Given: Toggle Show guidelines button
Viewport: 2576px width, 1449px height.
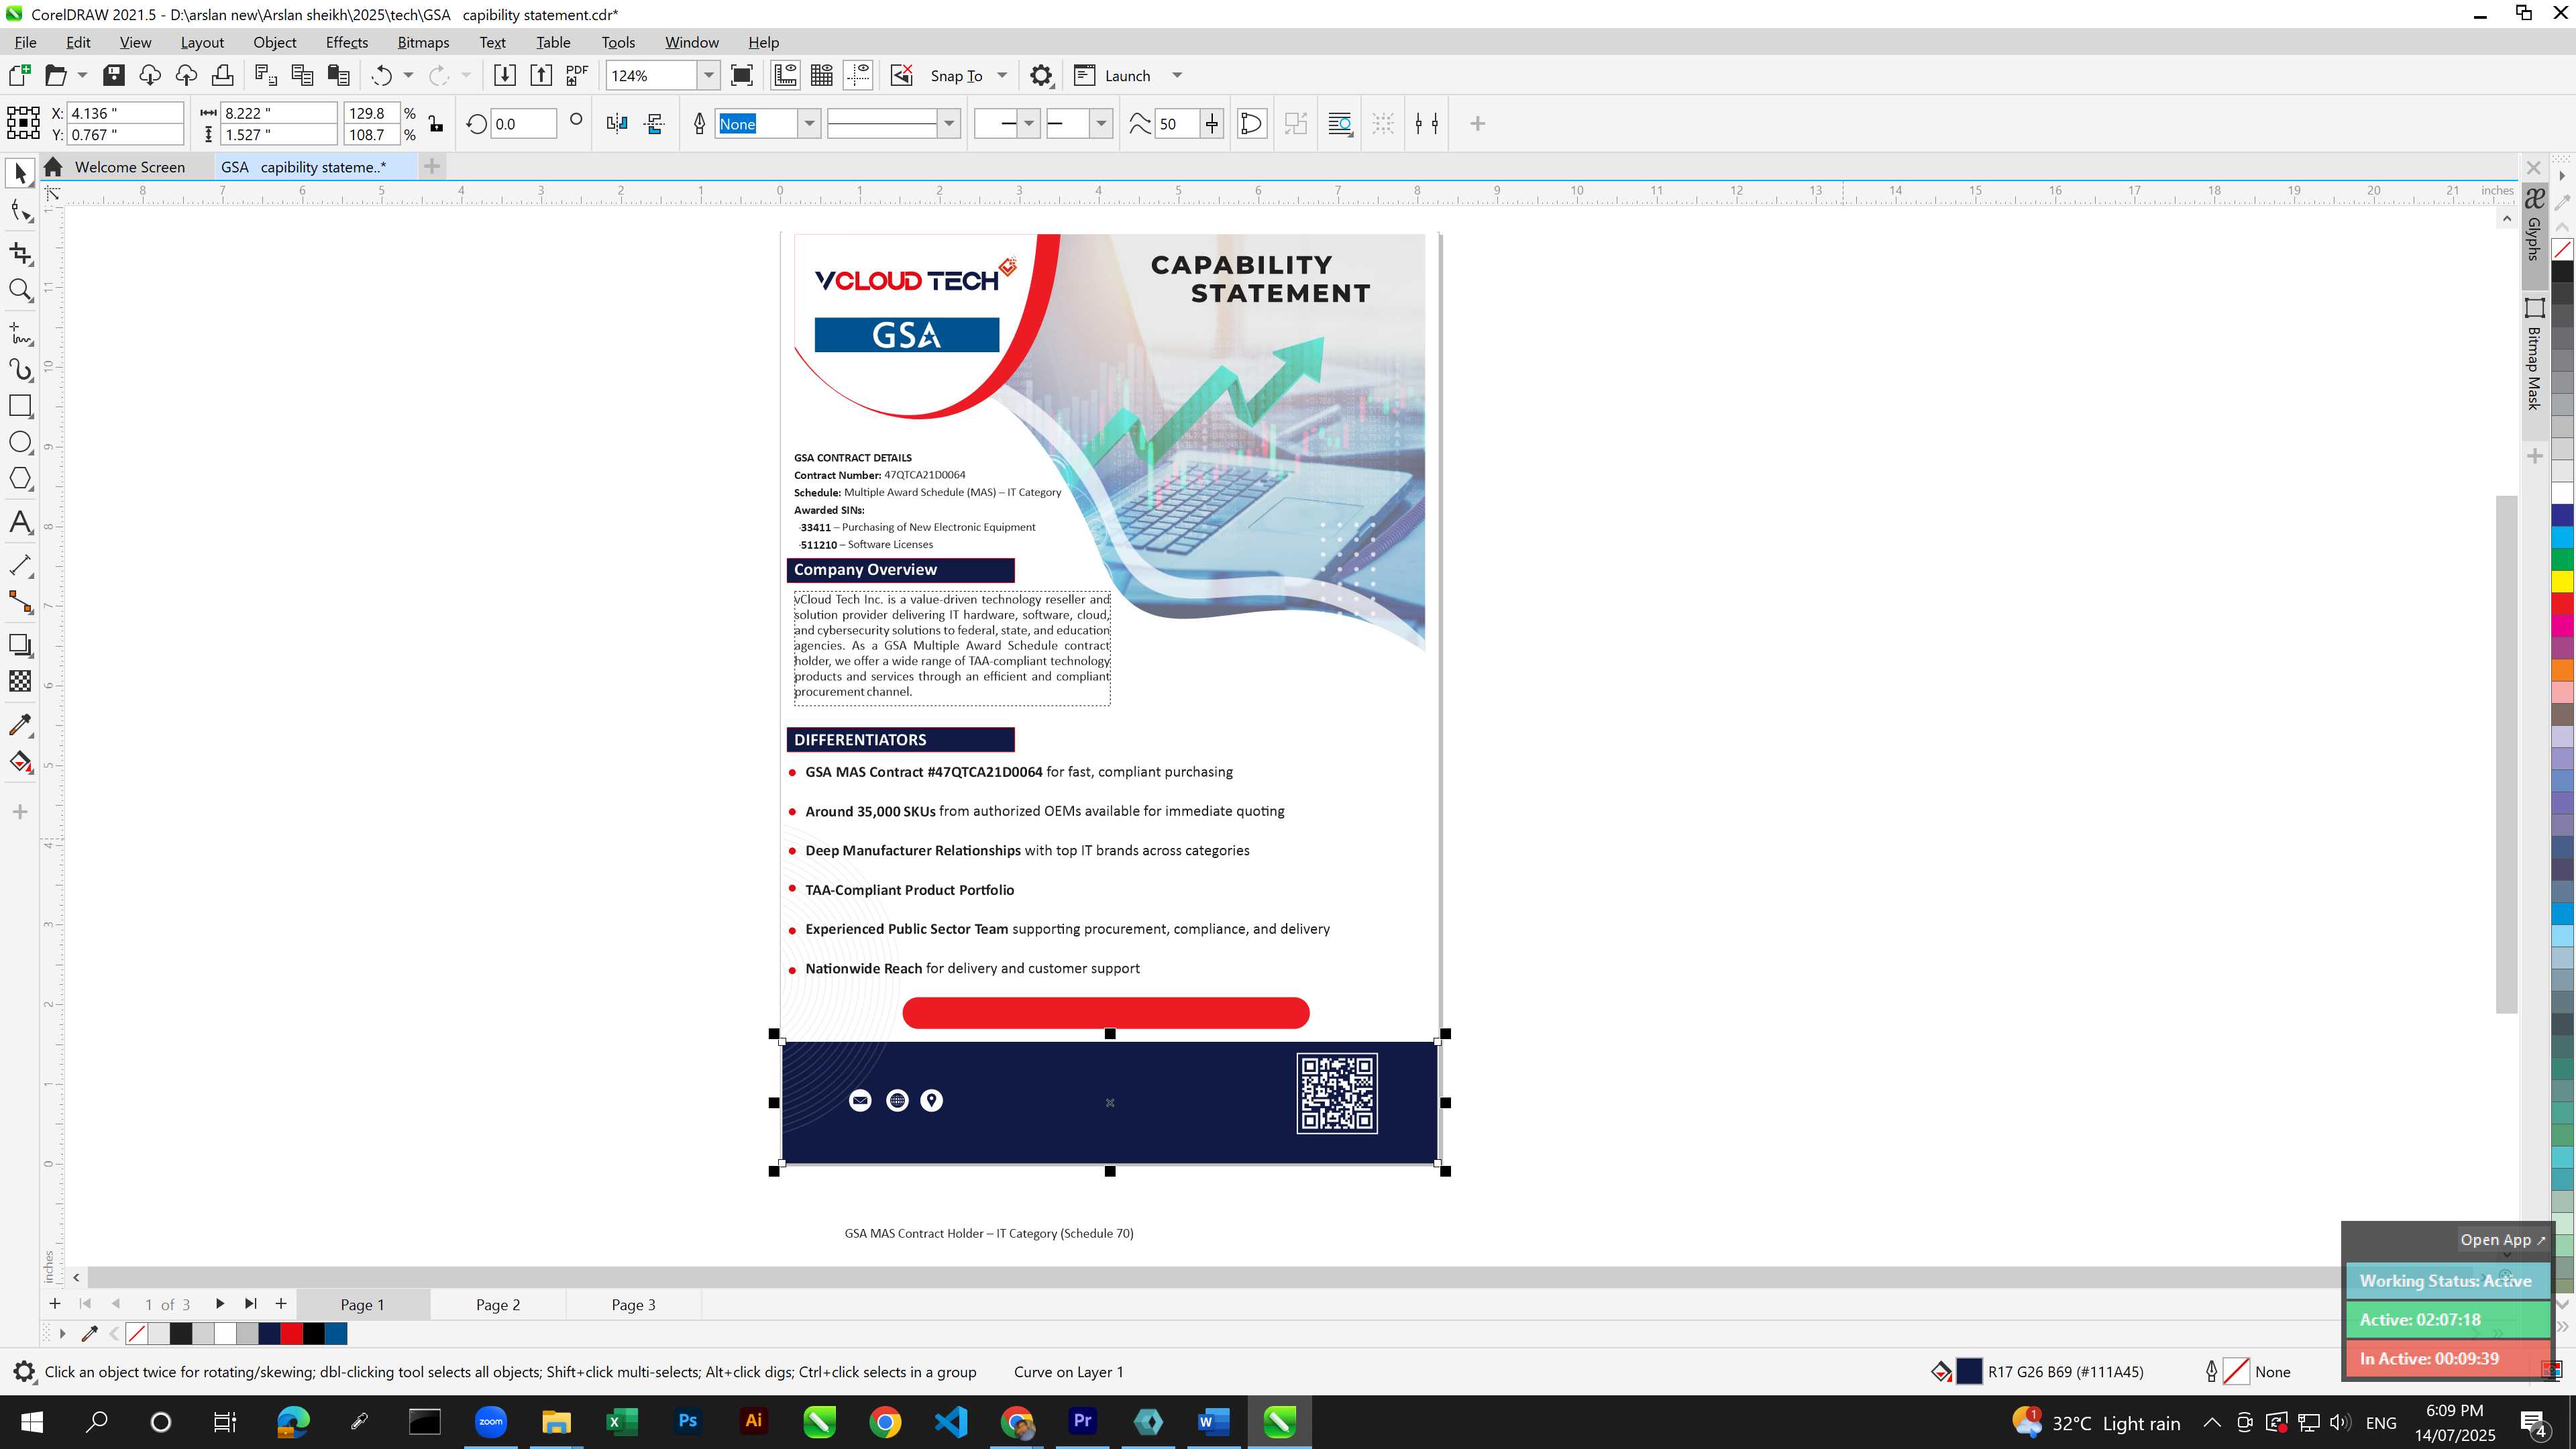Looking at the screenshot, I should pyautogui.click(x=858, y=76).
